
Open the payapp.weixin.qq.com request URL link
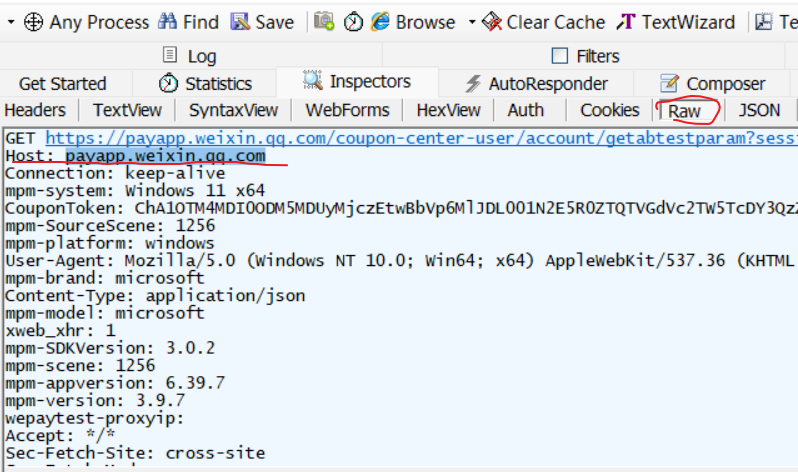pos(421,138)
